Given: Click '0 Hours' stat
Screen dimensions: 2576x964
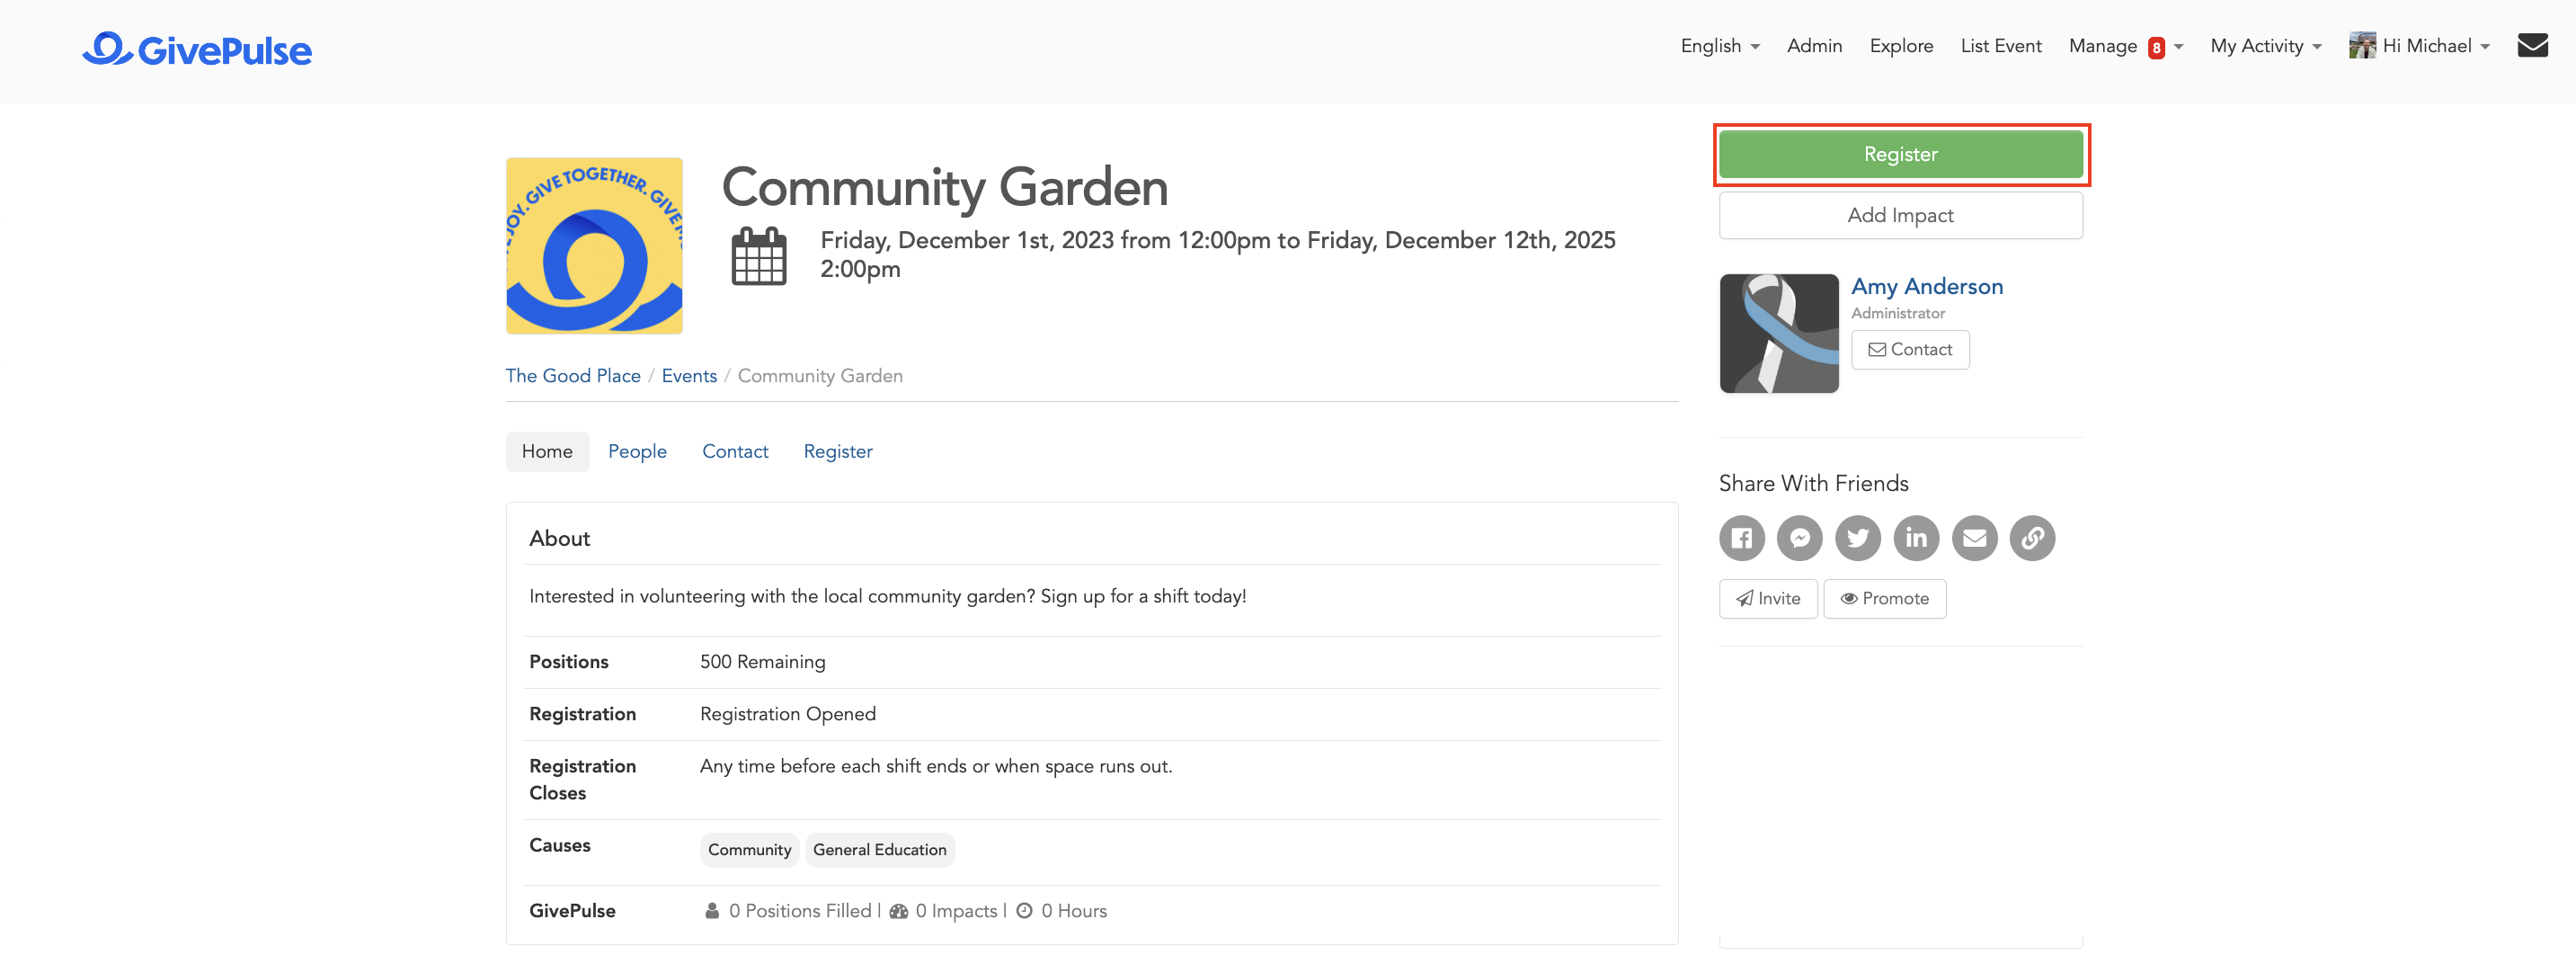Looking at the screenshot, I should [x=1073, y=911].
